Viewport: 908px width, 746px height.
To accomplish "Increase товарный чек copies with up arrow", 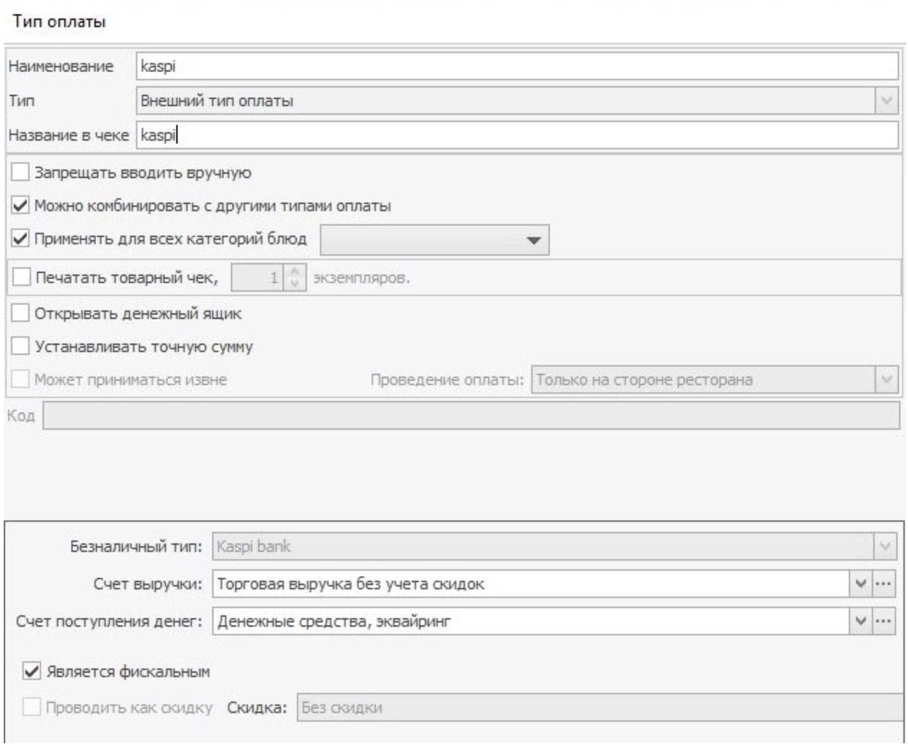I will click(295, 271).
